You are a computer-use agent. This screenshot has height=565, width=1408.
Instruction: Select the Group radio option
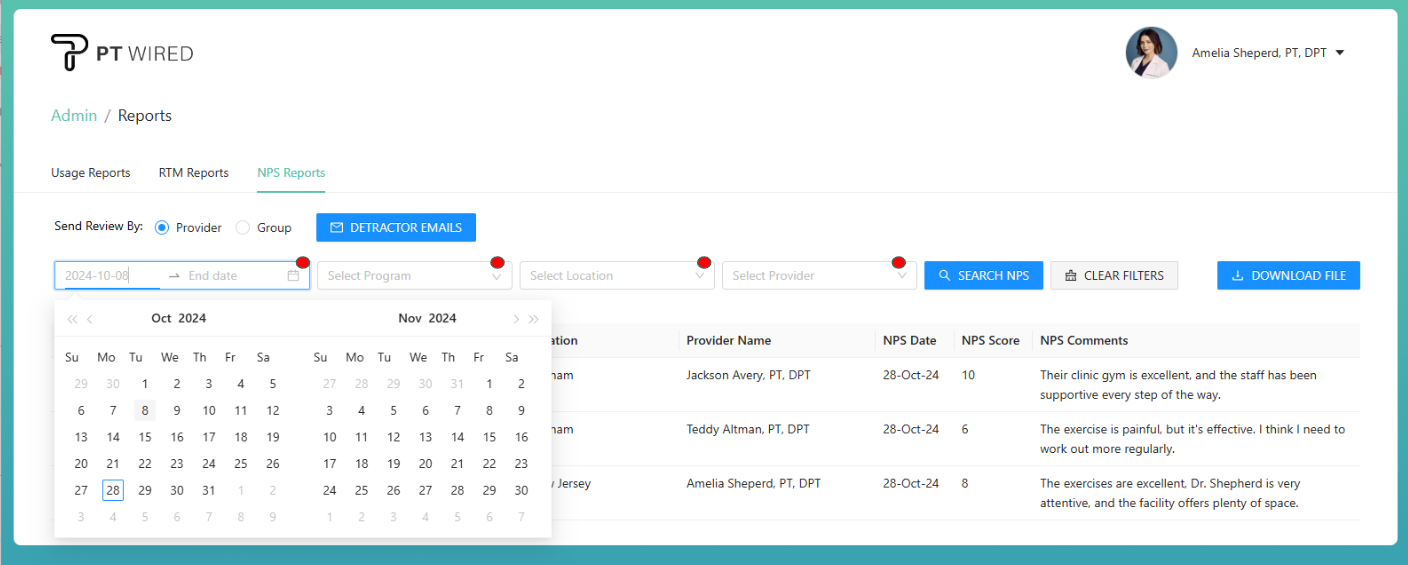click(x=243, y=228)
